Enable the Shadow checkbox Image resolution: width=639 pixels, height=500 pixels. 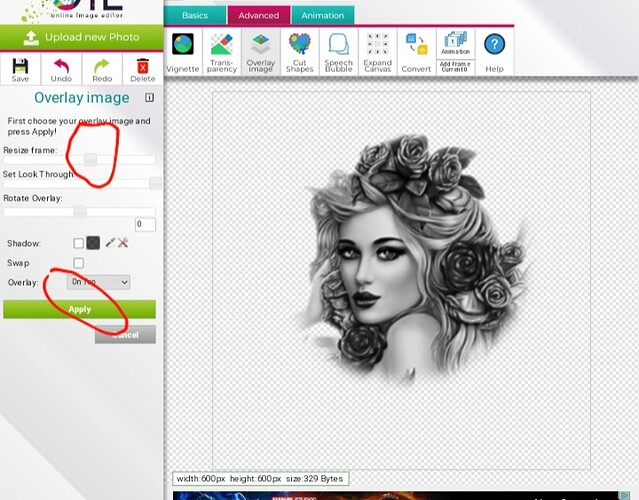(x=78, y=243)
